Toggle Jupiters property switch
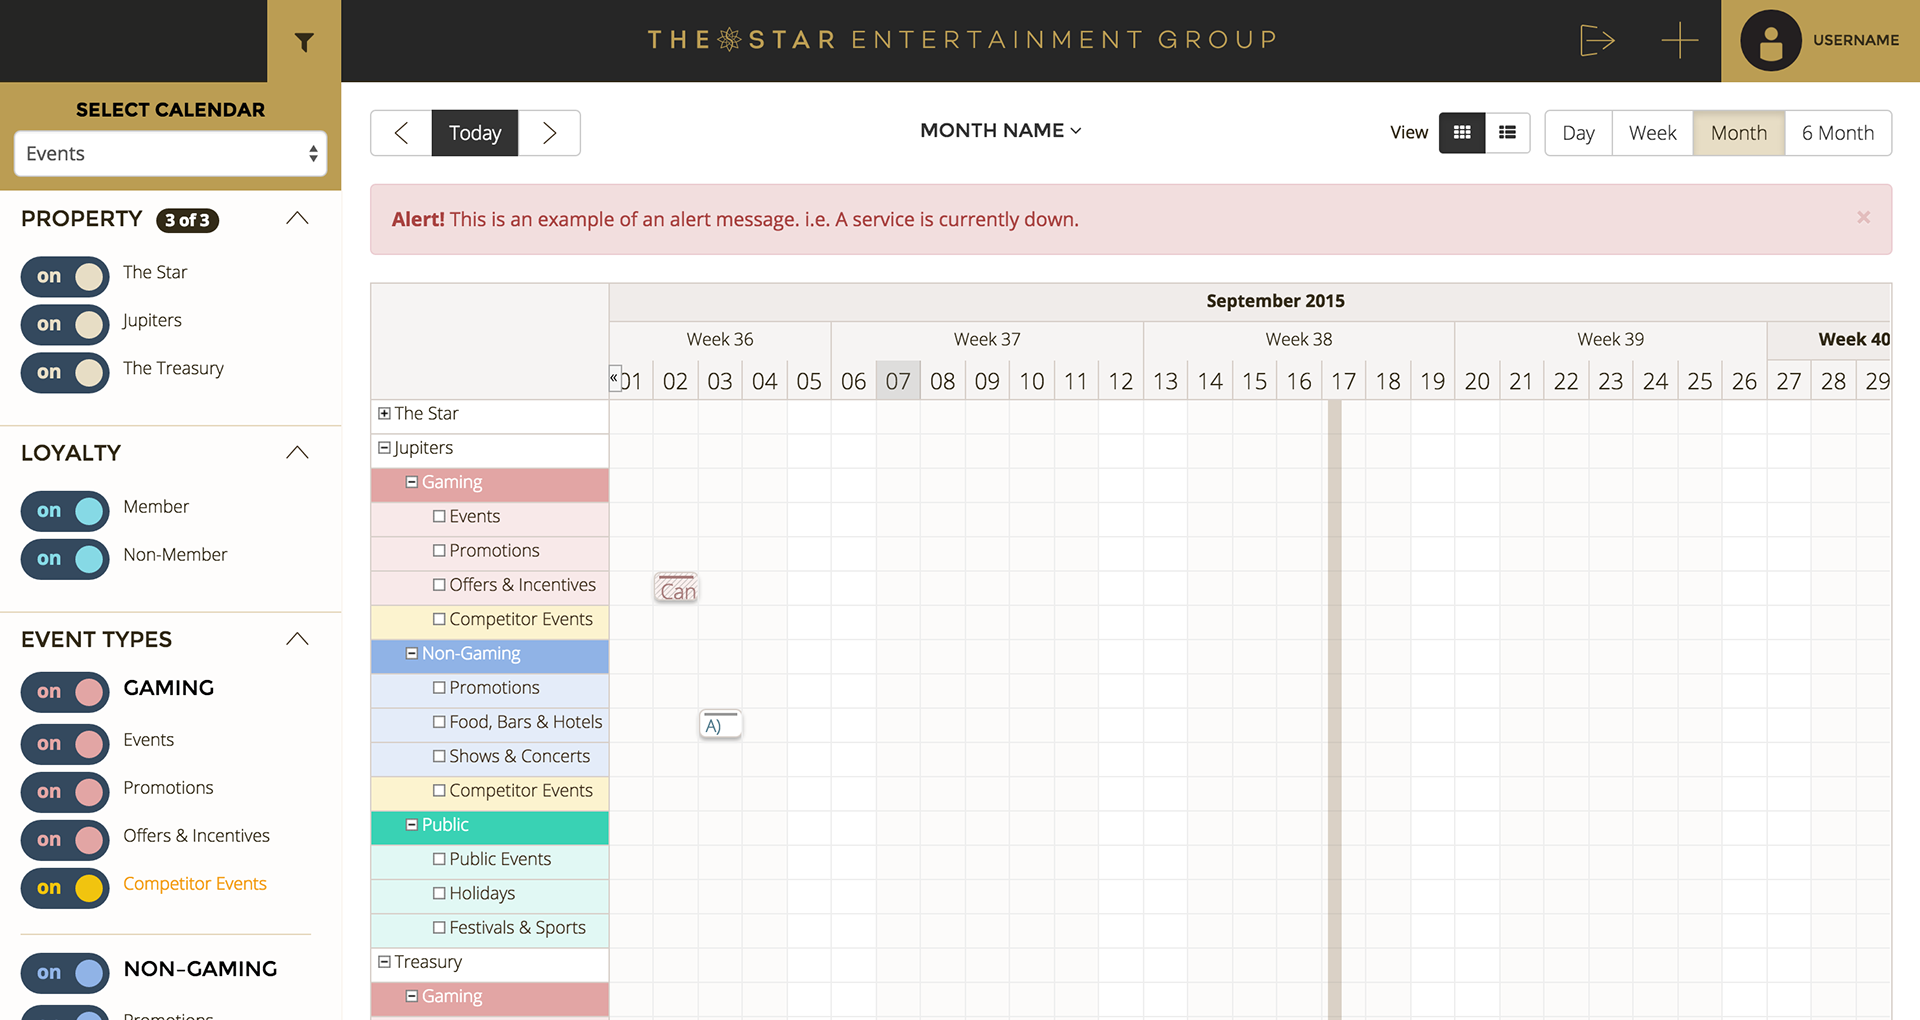The image size is (1920, 1020). pyautogui.click(x=65, y=324)
